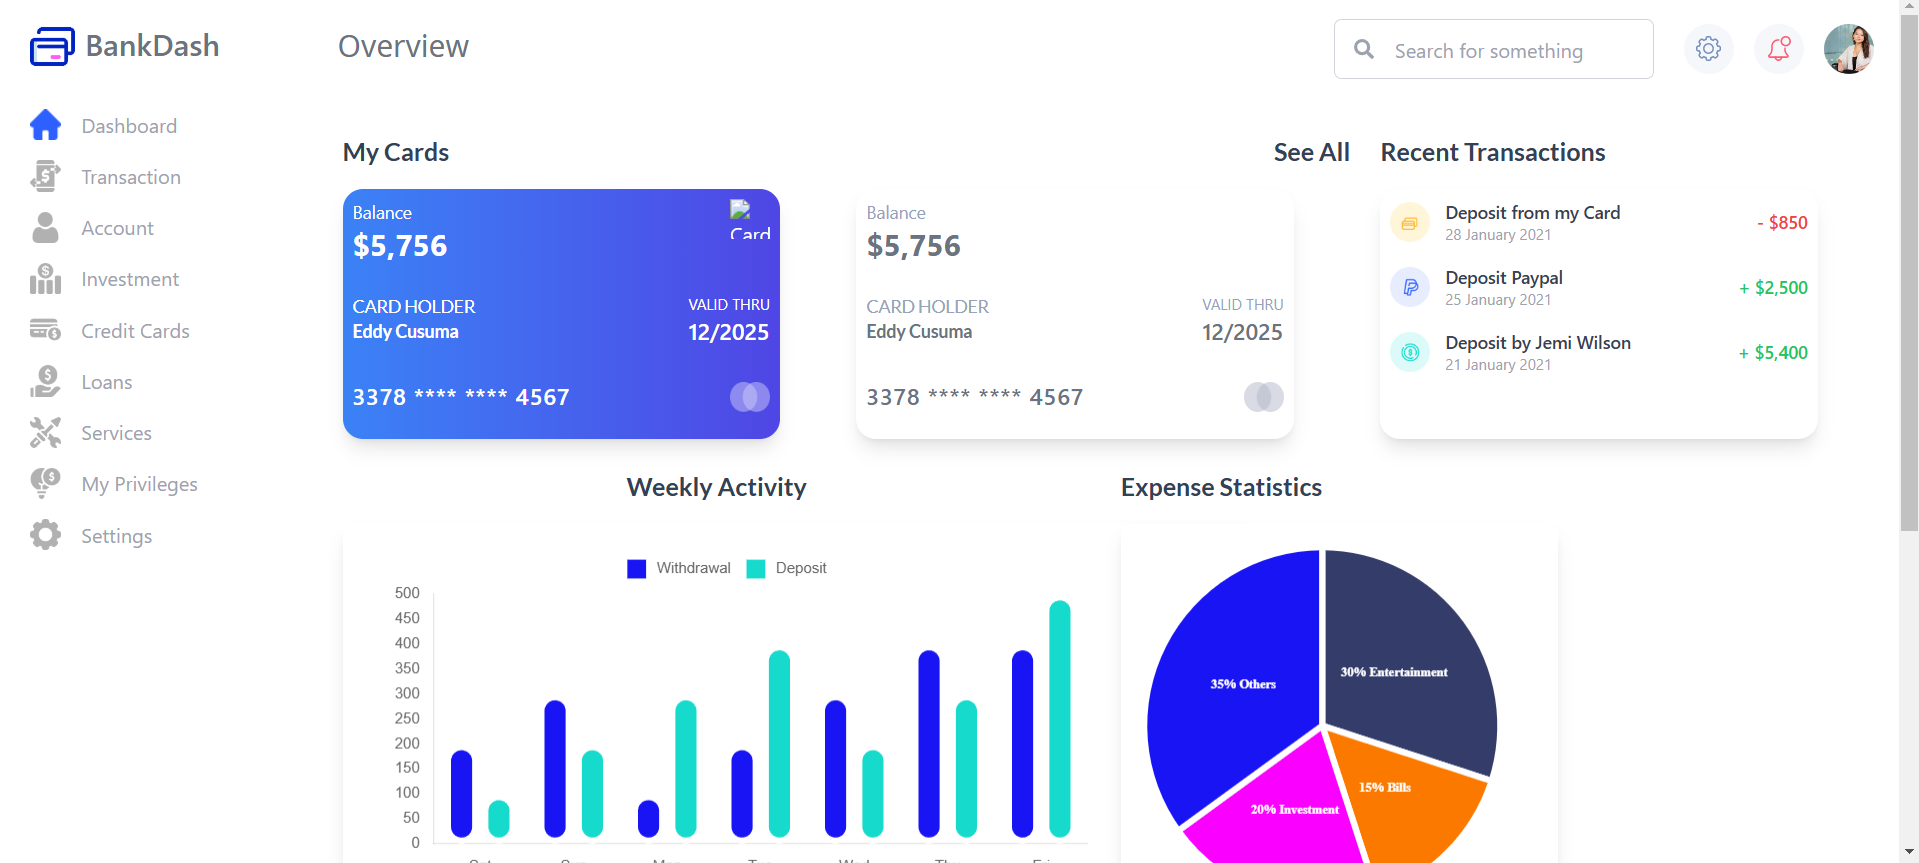
Task: Click the yellow card icon beside Deposit from my Card
Action: [1409, 223]
